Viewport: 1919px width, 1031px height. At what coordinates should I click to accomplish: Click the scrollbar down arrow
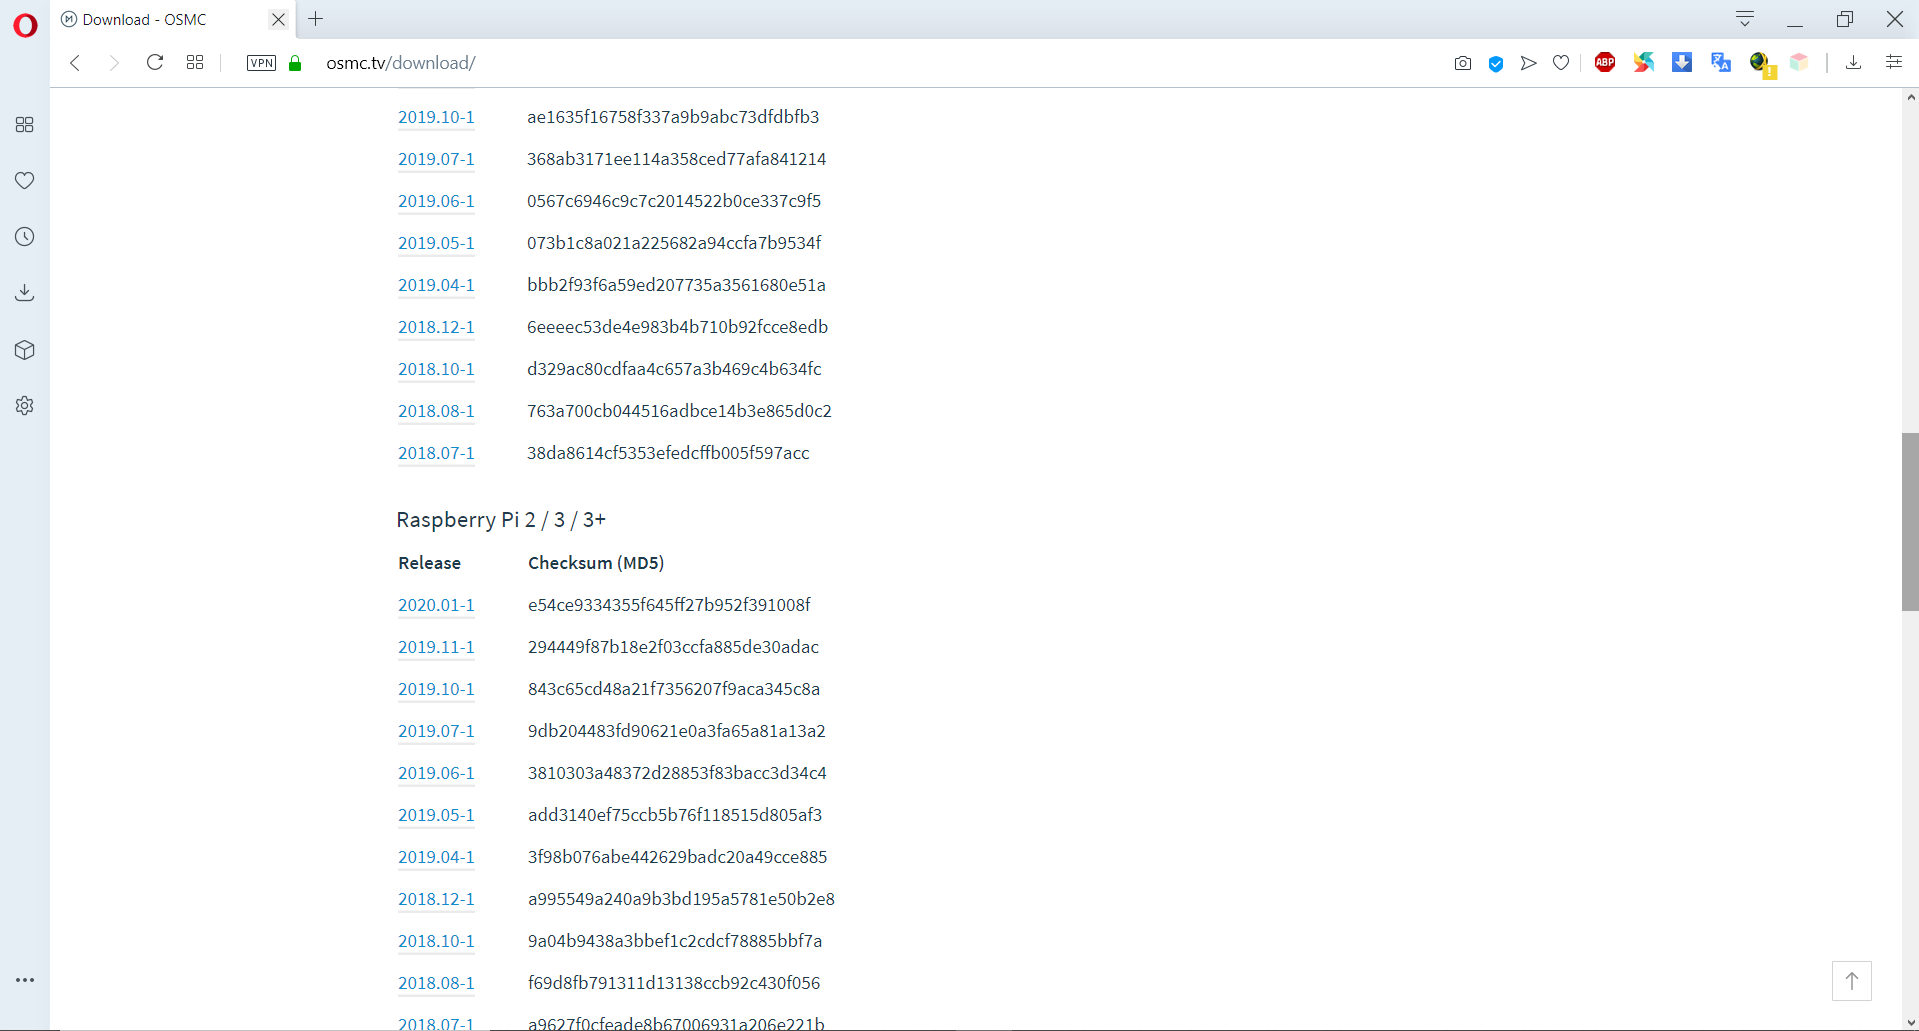coord(1911,1023)
